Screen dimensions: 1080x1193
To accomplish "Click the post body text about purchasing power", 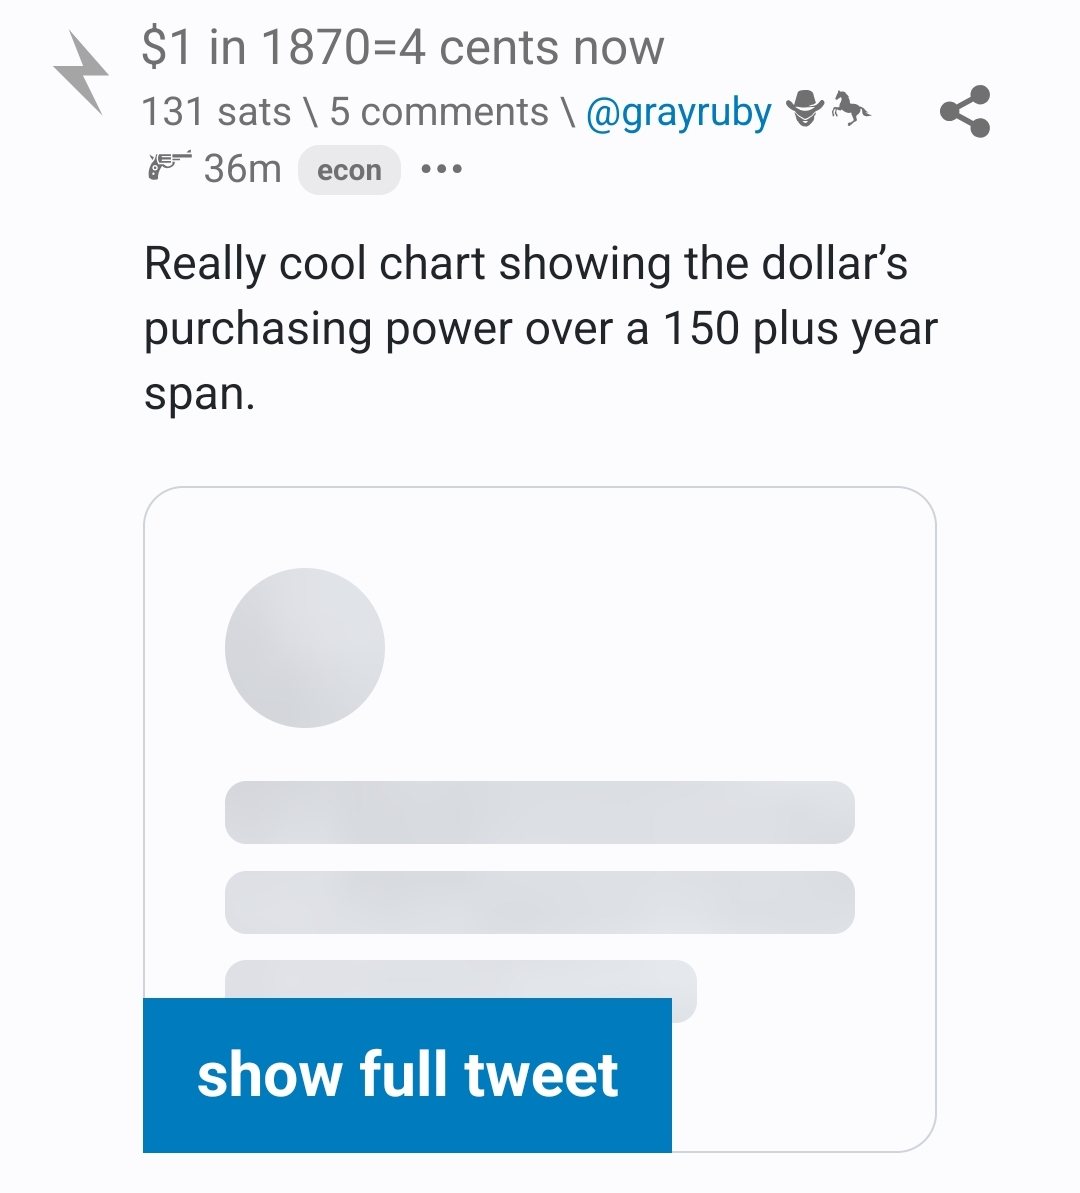I will coord(540,328).
